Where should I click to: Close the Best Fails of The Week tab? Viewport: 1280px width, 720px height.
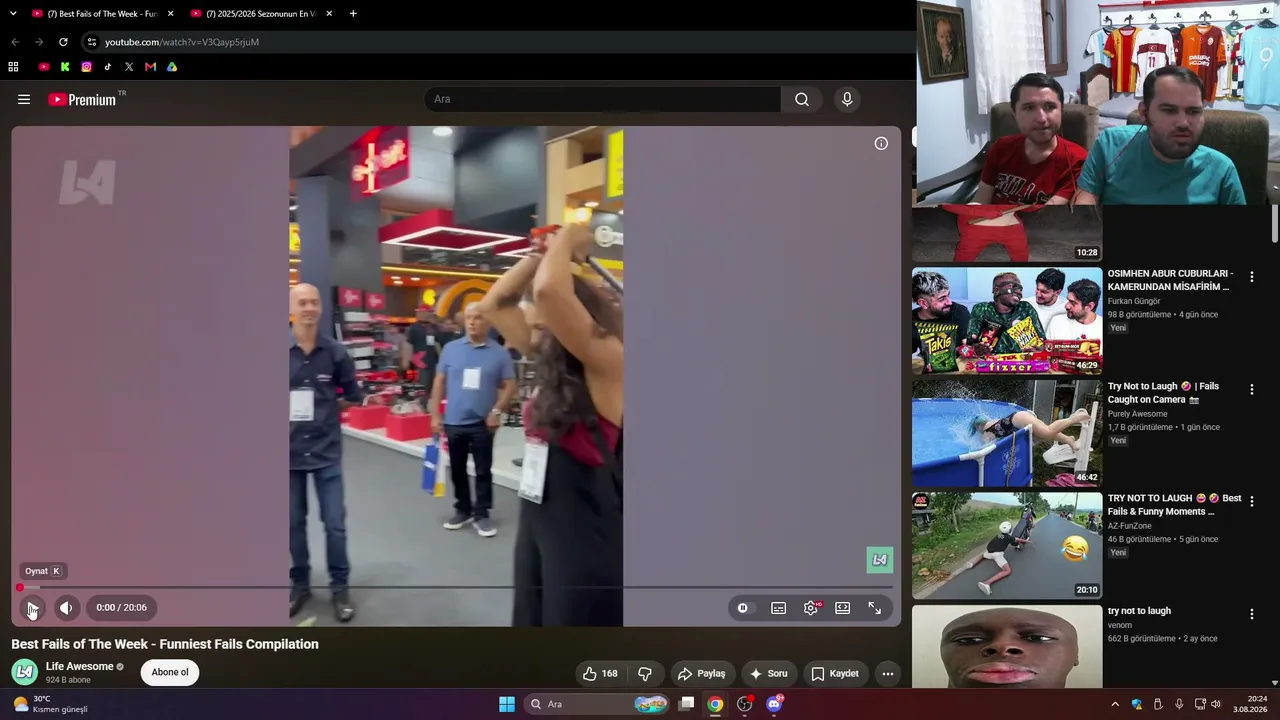click(170, 14)
